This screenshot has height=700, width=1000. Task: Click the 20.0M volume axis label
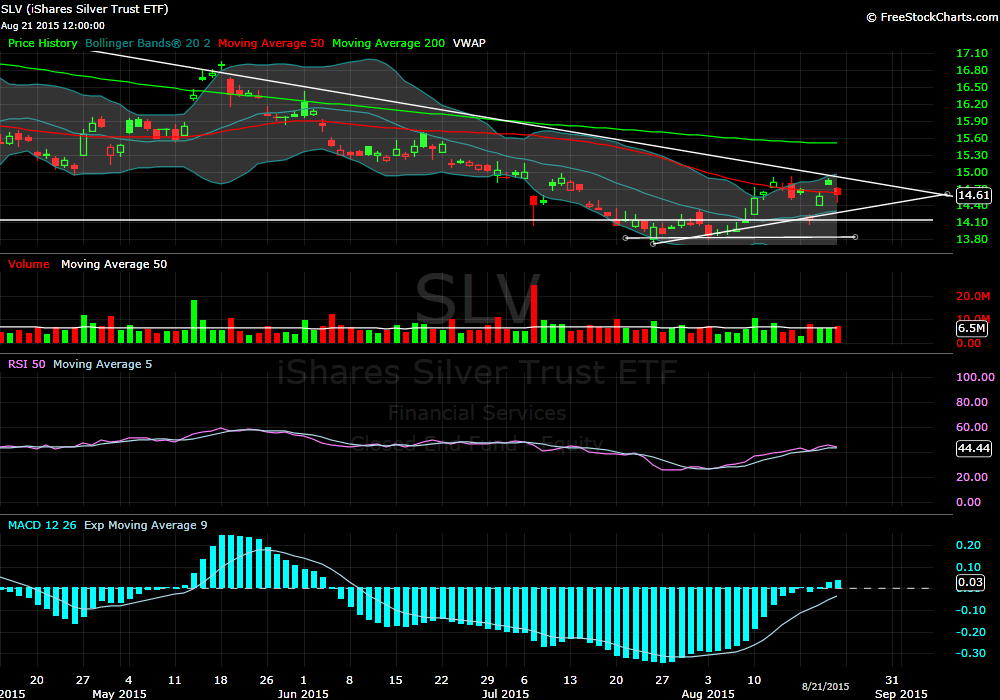click(x=973, y=296)
